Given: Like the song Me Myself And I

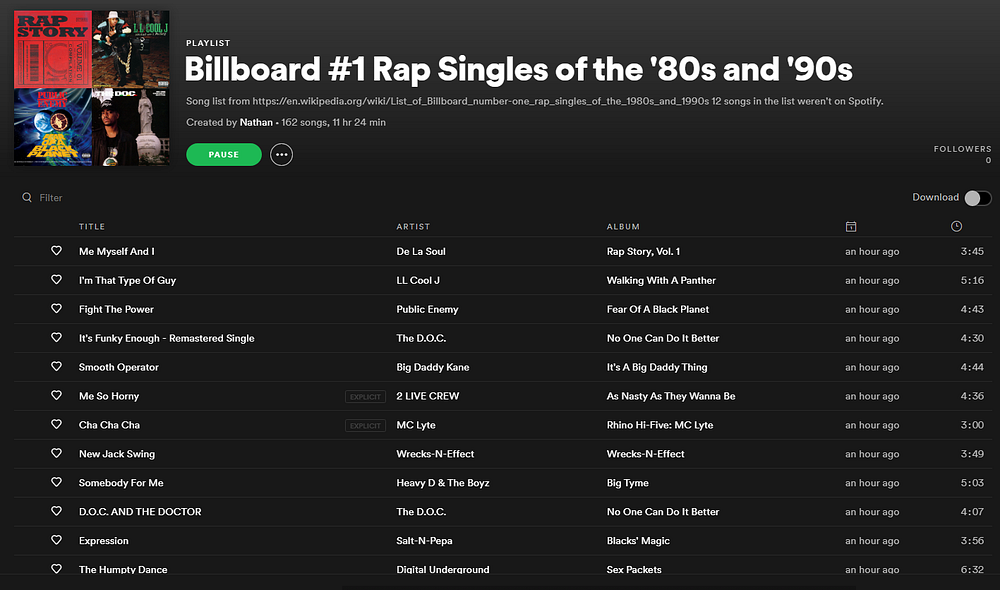Looking at the screenshot, I should tap(57, 251).
